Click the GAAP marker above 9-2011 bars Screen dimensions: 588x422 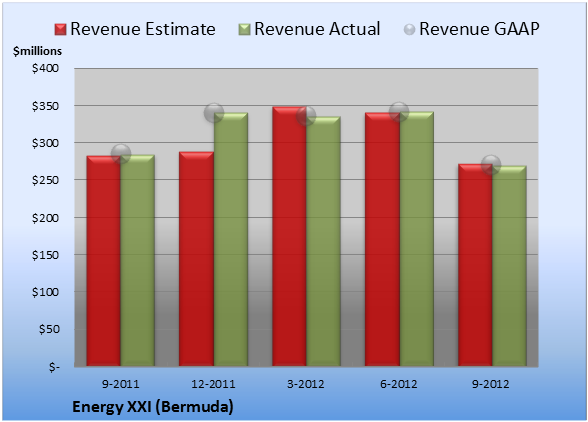click(121, 154)
